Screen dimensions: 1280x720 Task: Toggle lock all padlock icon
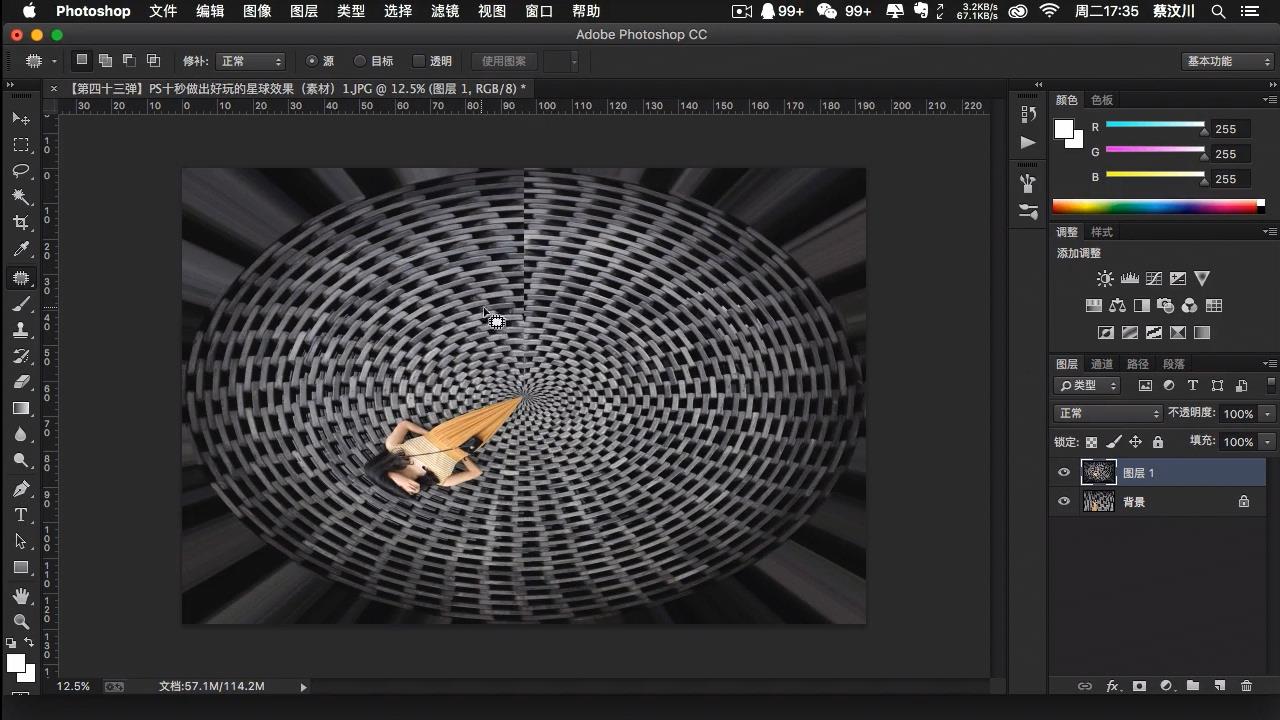coord(1158,442)
